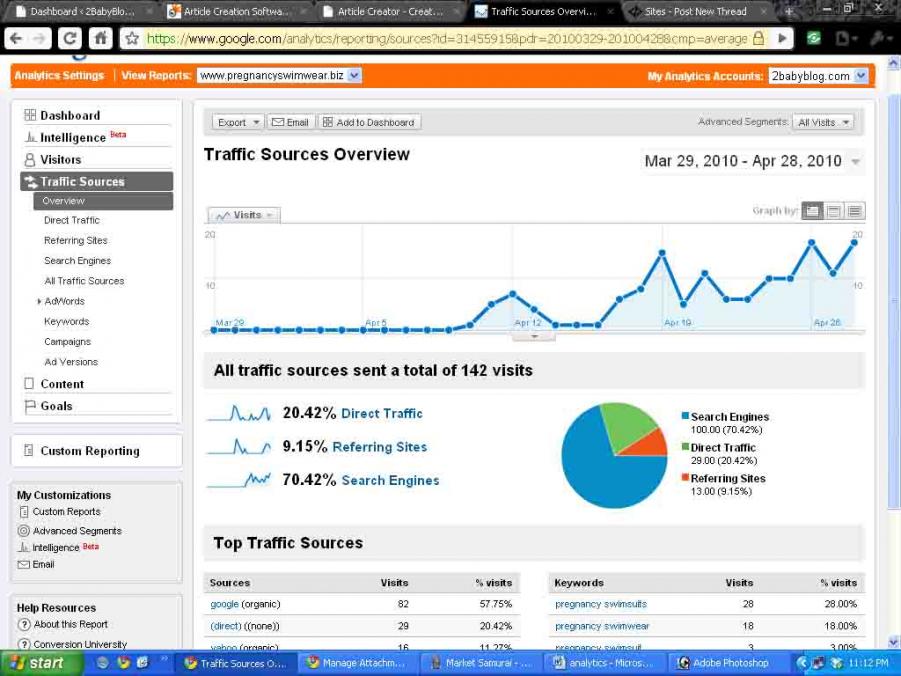Click the Custom Reporting document icon
901x676 pixels.
point(29,451)
